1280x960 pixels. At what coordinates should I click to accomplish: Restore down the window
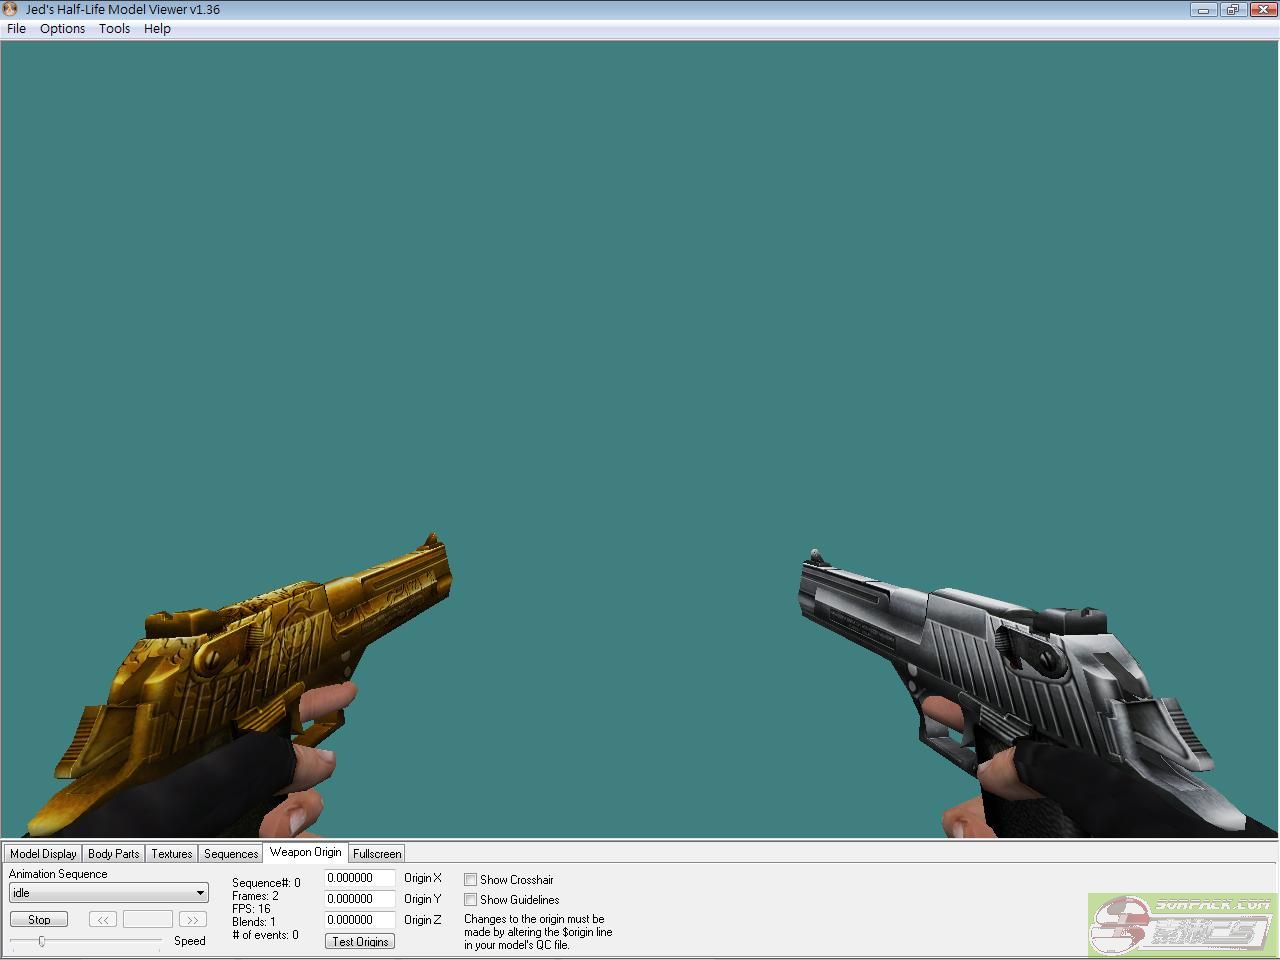pyautogui.click(x=1232, y=10)
